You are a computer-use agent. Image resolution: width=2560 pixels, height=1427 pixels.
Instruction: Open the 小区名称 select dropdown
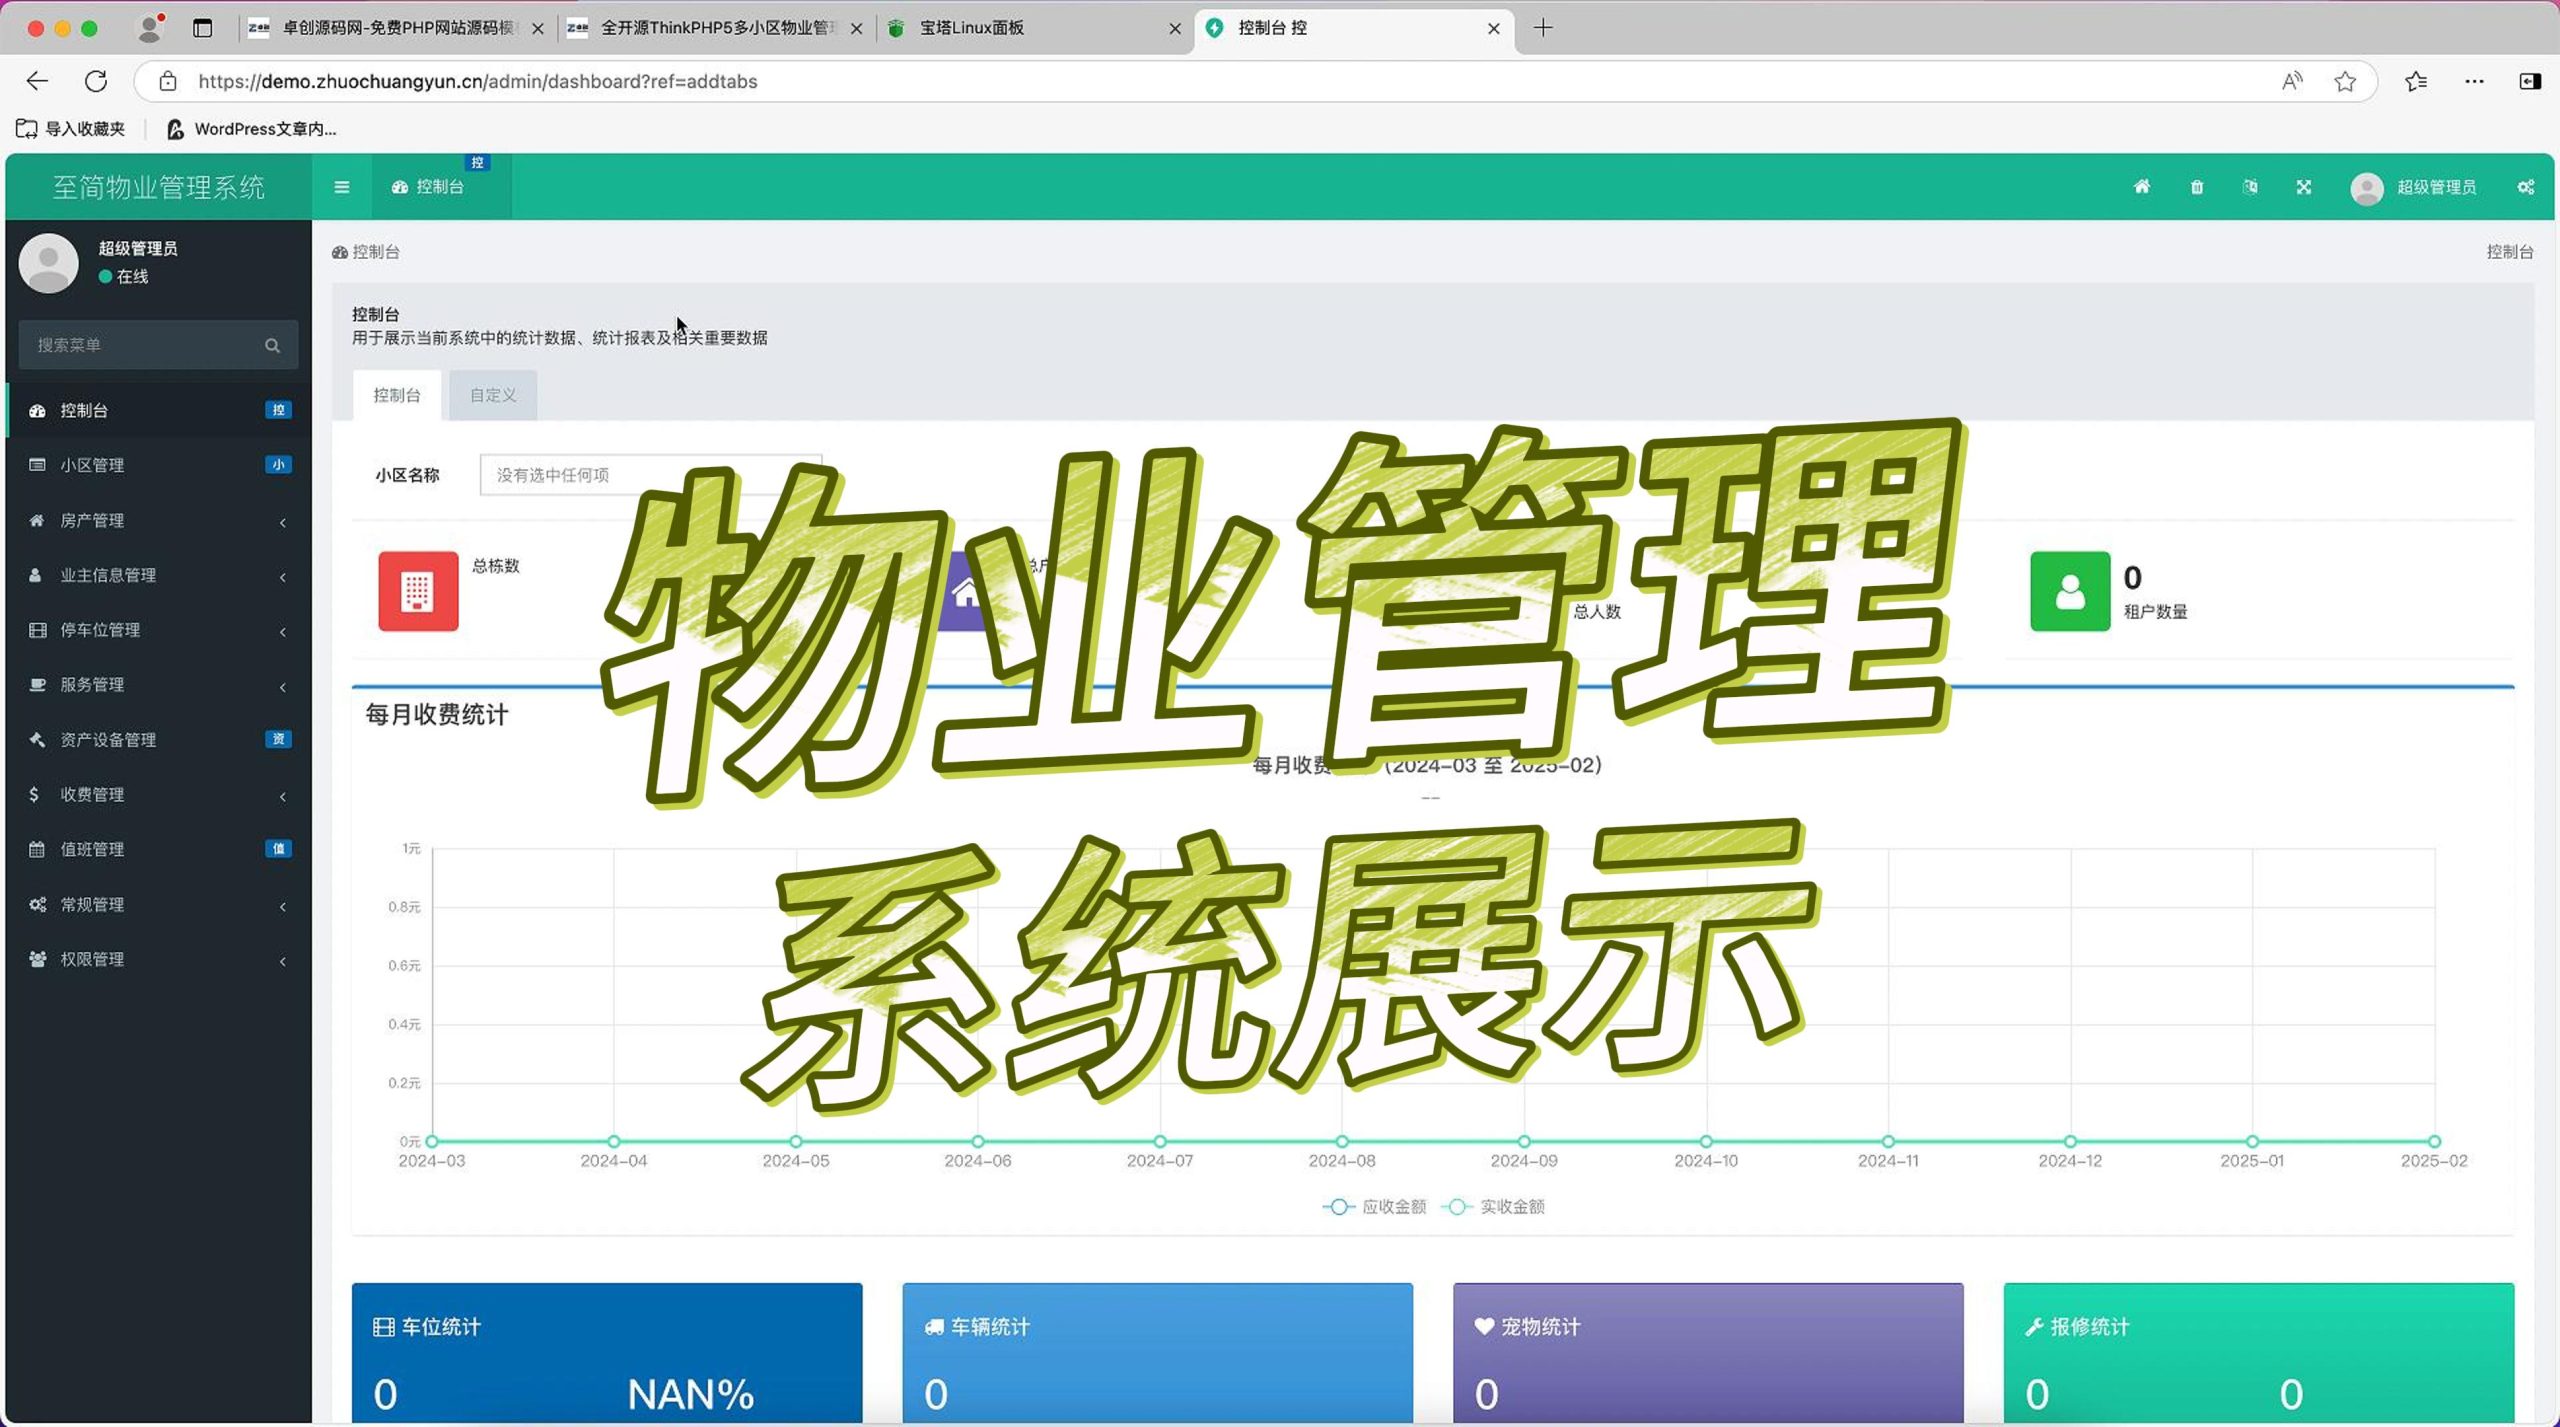click(651, 475)
